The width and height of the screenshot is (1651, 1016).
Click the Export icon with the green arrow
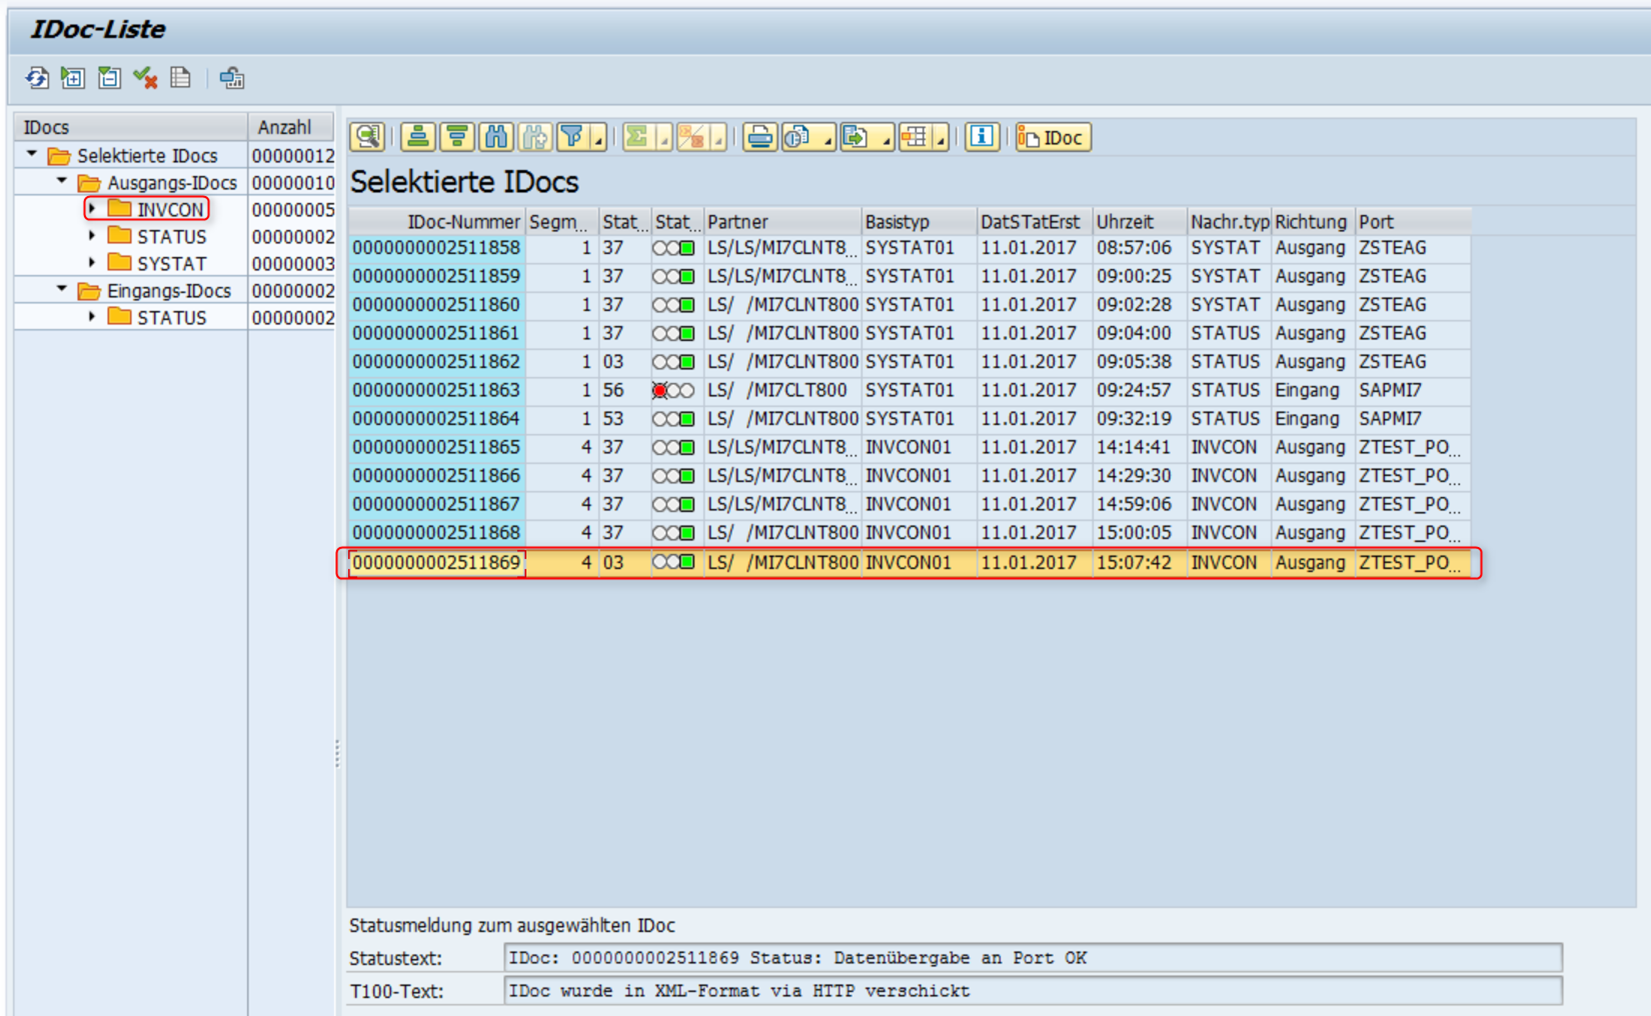[856, 137]
